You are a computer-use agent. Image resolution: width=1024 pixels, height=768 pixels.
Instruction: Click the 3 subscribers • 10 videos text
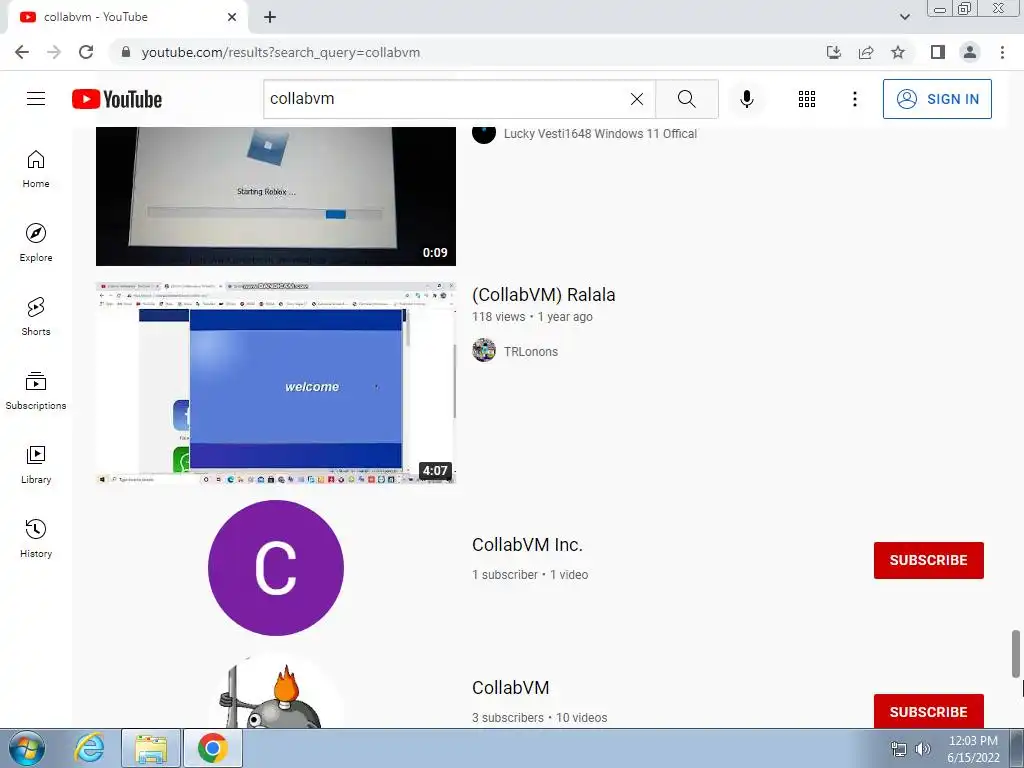coord(539,718)
